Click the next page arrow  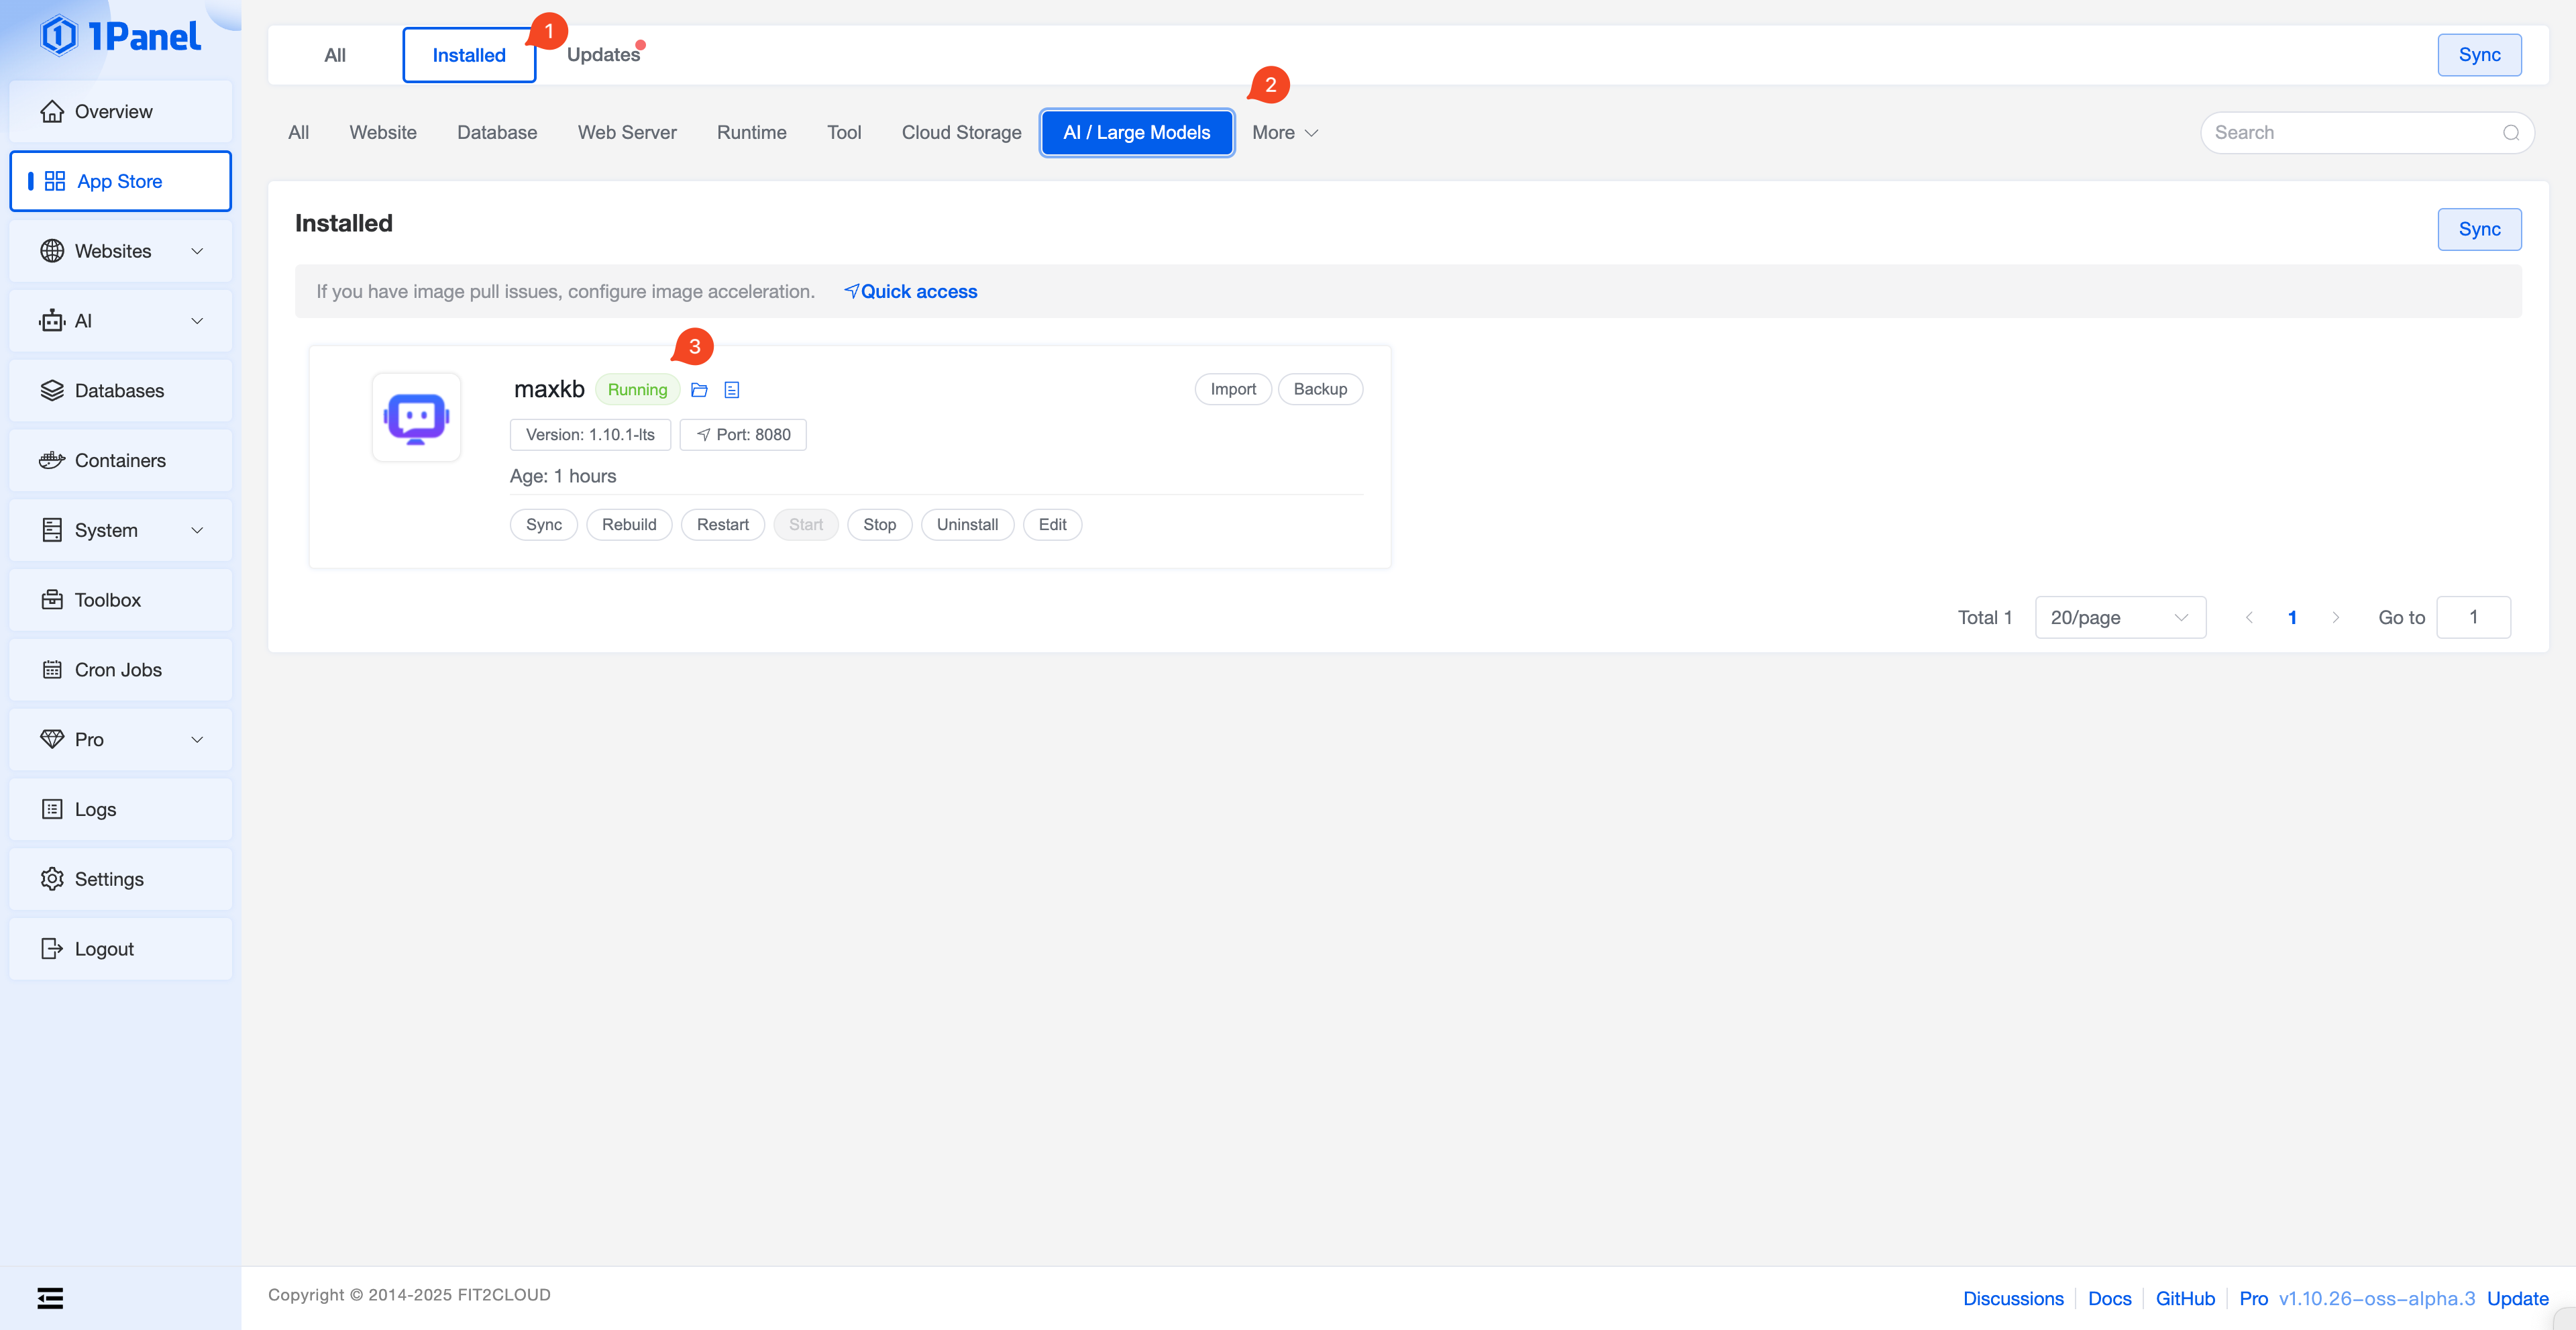click(2335, 618)
